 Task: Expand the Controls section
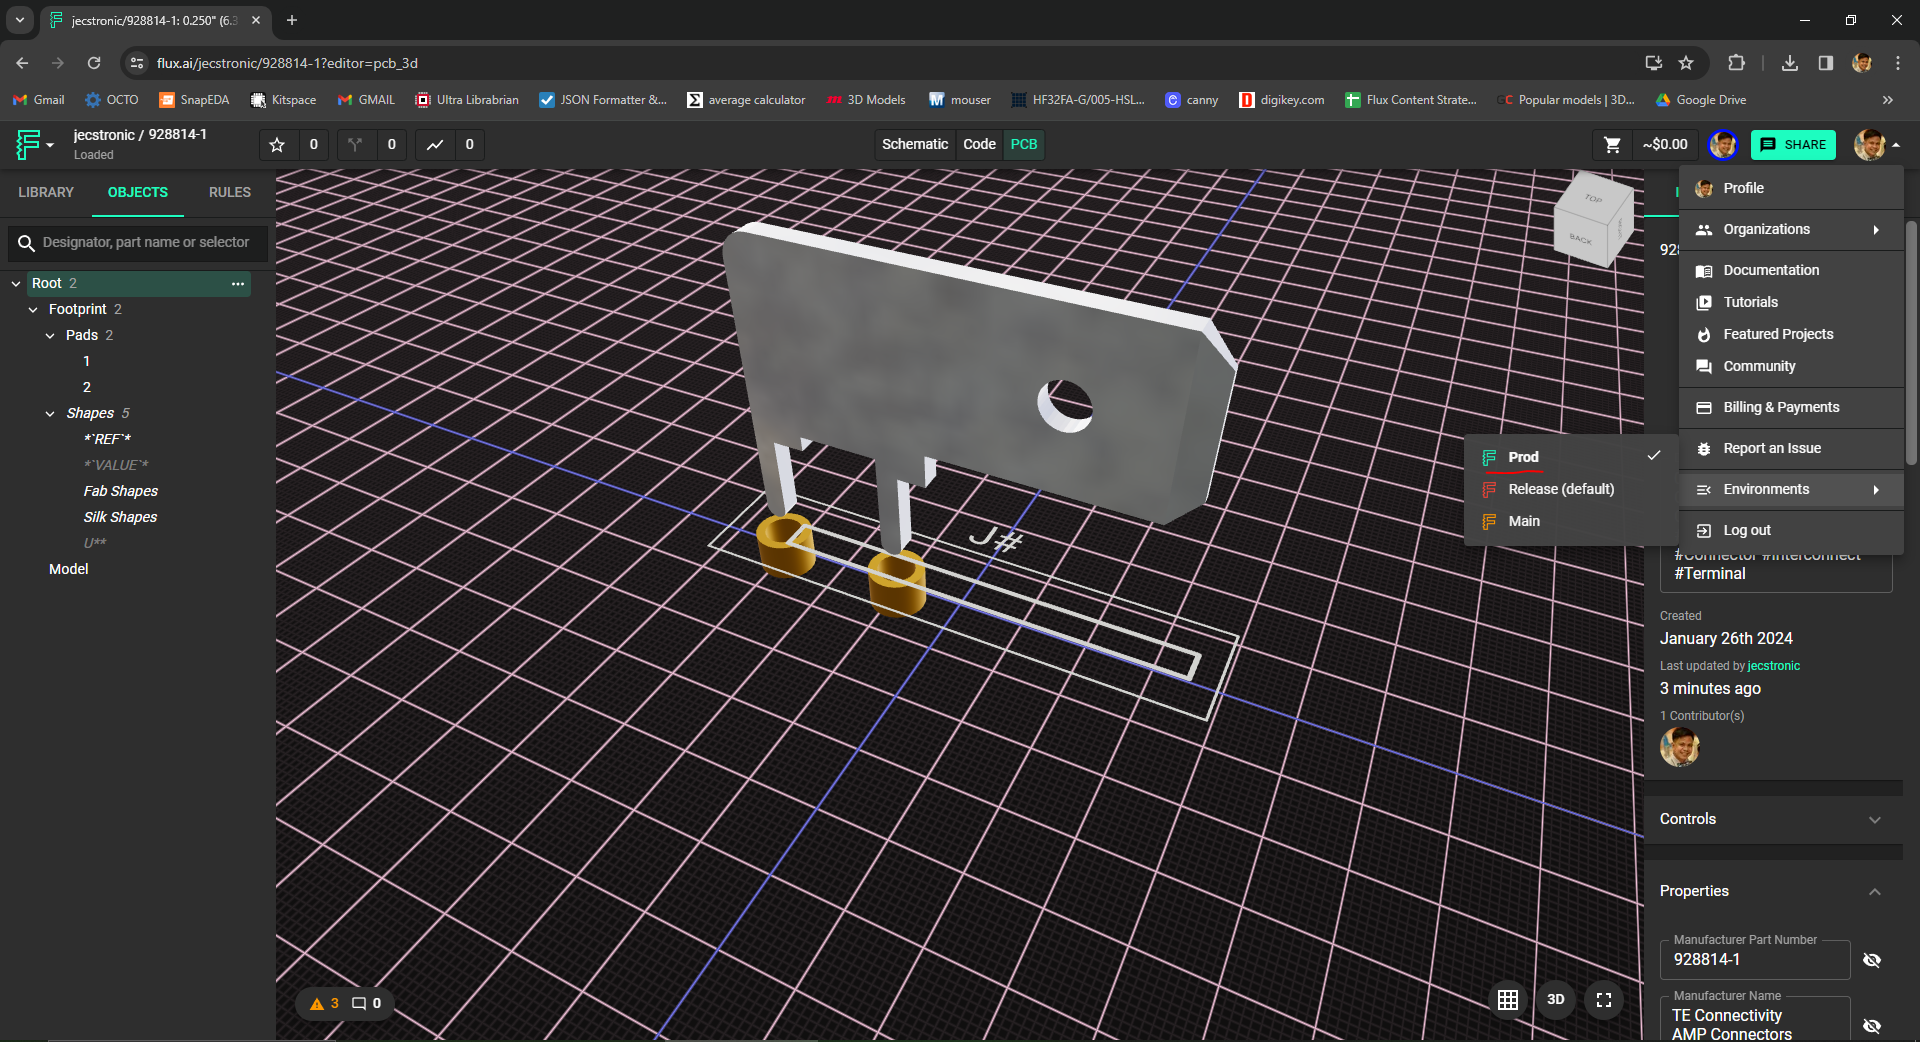point(1773,819)
